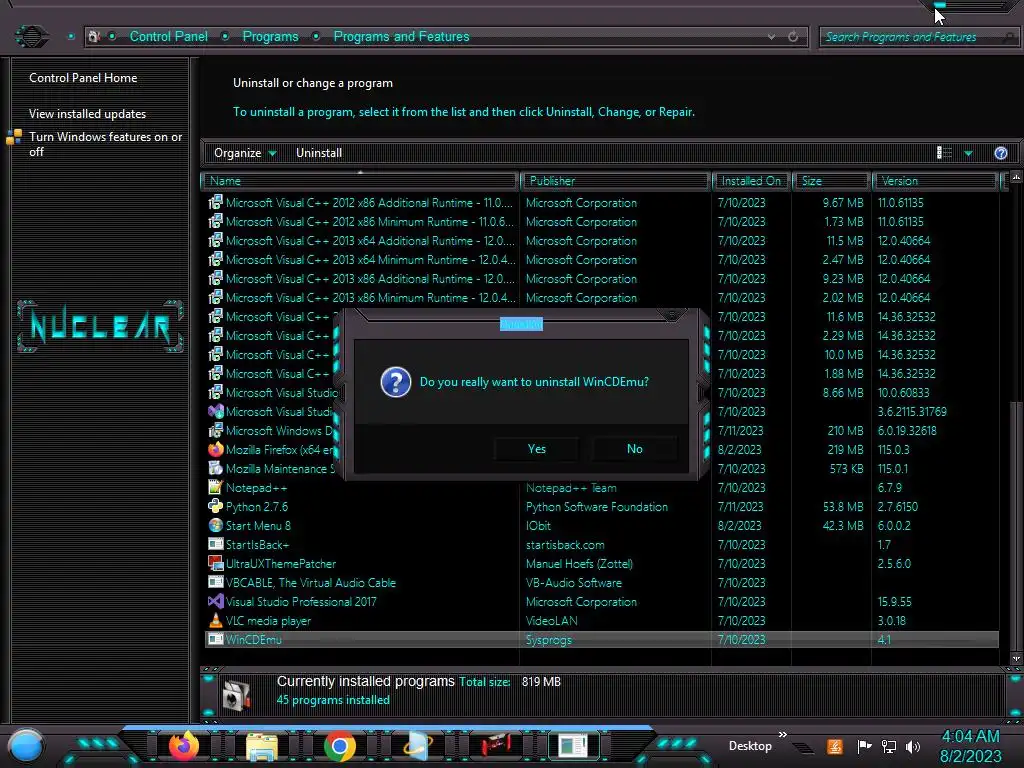Image resolution: width=1024 pixels, height=768 pixels.
Task: Sort by the Size column header
Action: click(831, 181)
